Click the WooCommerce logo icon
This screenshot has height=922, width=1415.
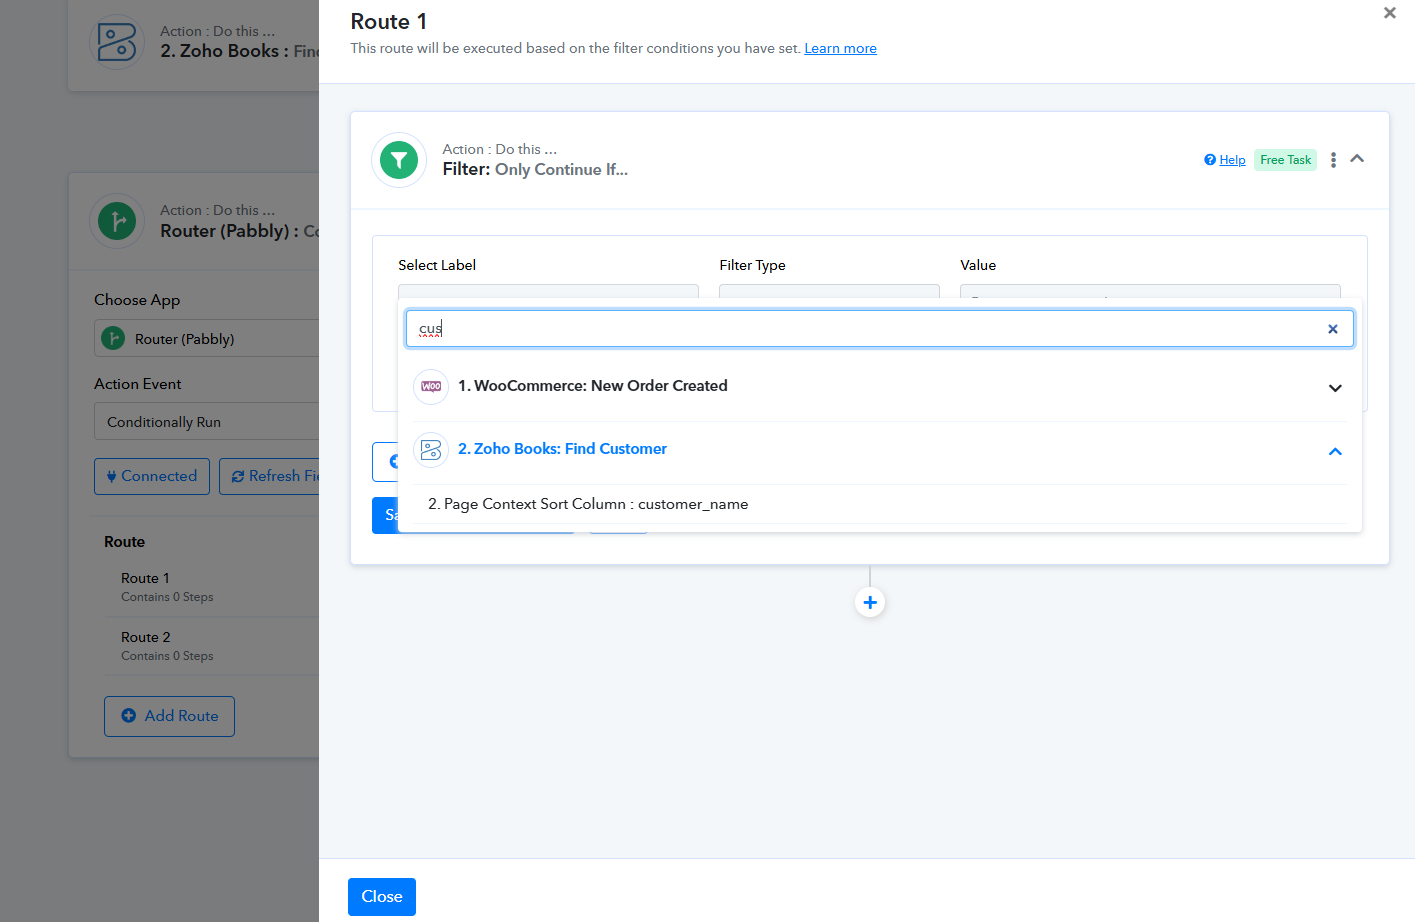431,386
